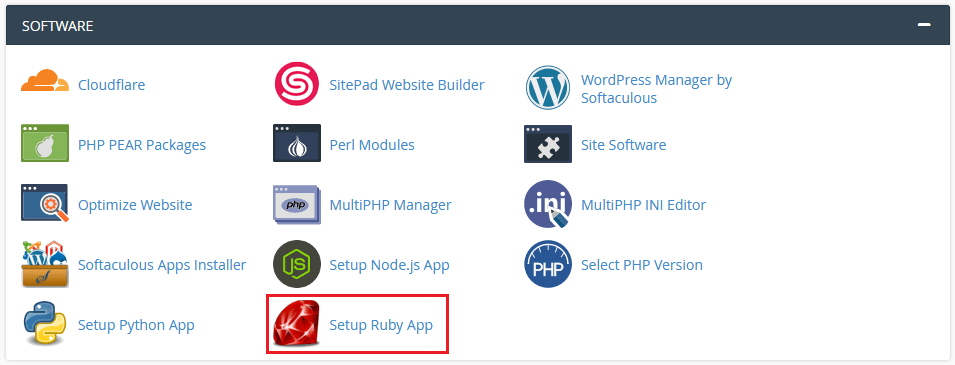
Task: Click the Select PHP Version gauge icon
Action: [548, 264]
